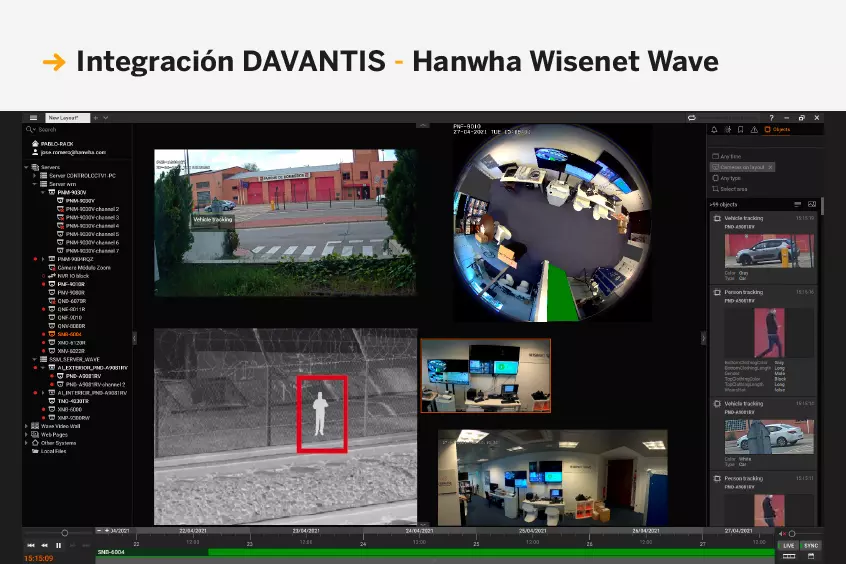846x564 pixels.
Task: Select the highlighted SNB-6004 camera
Action: point(64,335)
